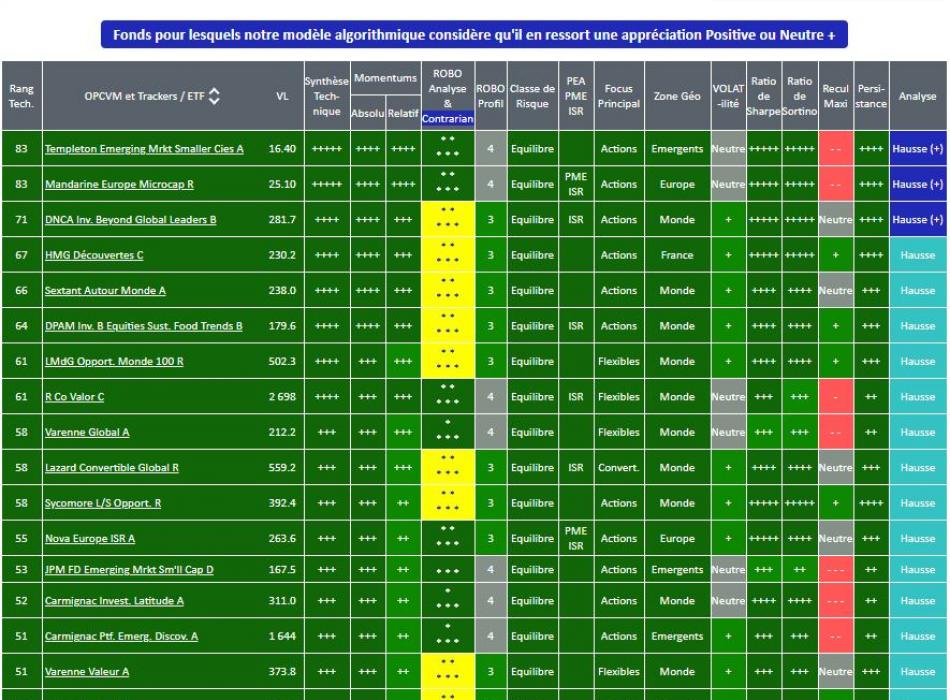The width and height of the screenshot is (950, 700).
Task: Click the 'OPCVM et Trackers / ETF' header label
Action: [144, 96]
